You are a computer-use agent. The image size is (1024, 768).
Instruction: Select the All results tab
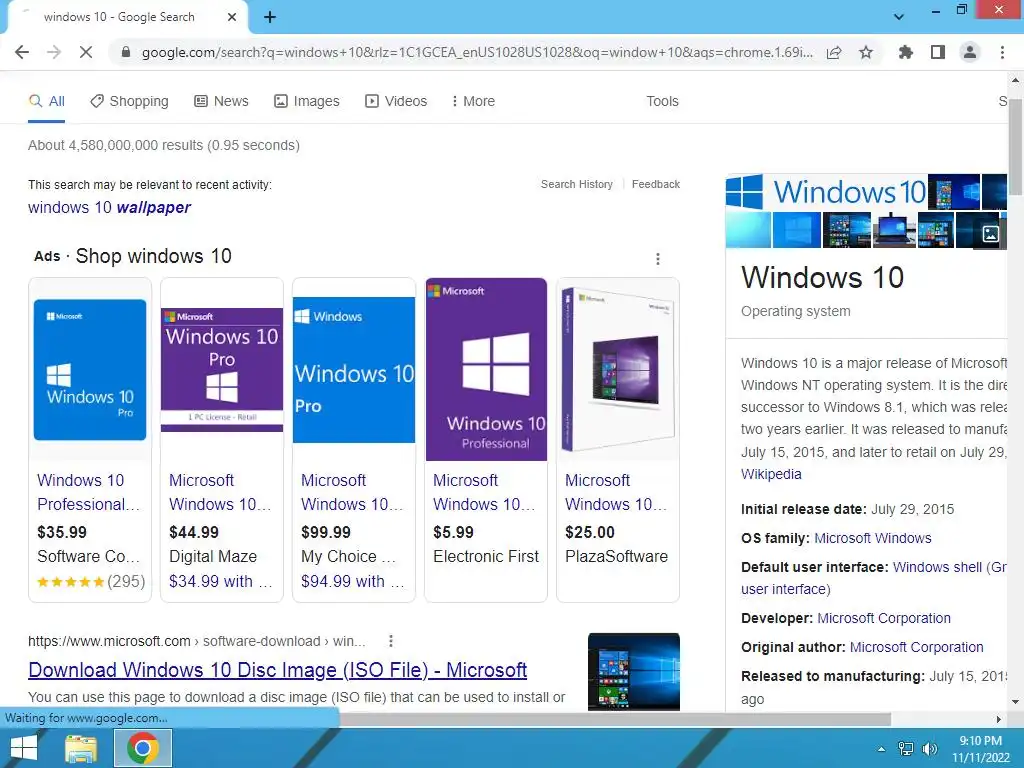click(46, 101)
